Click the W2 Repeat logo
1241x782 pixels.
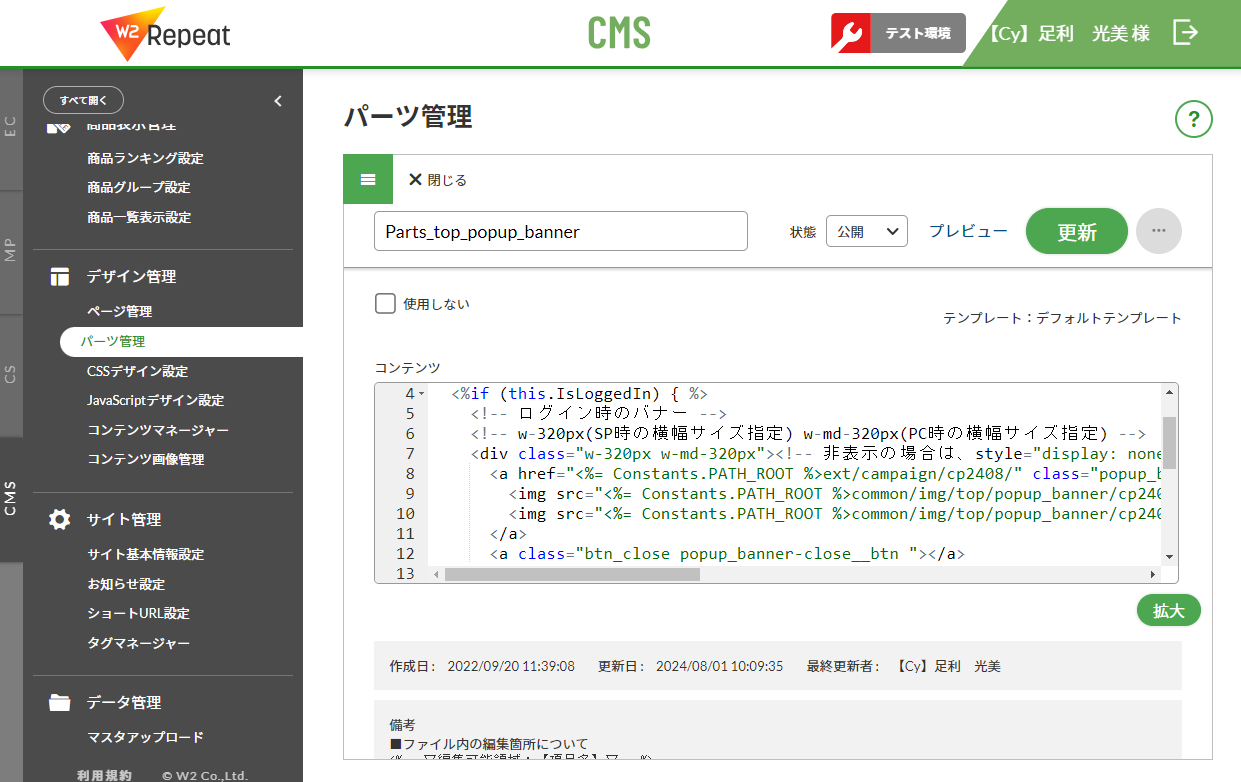tap(165, 33)
